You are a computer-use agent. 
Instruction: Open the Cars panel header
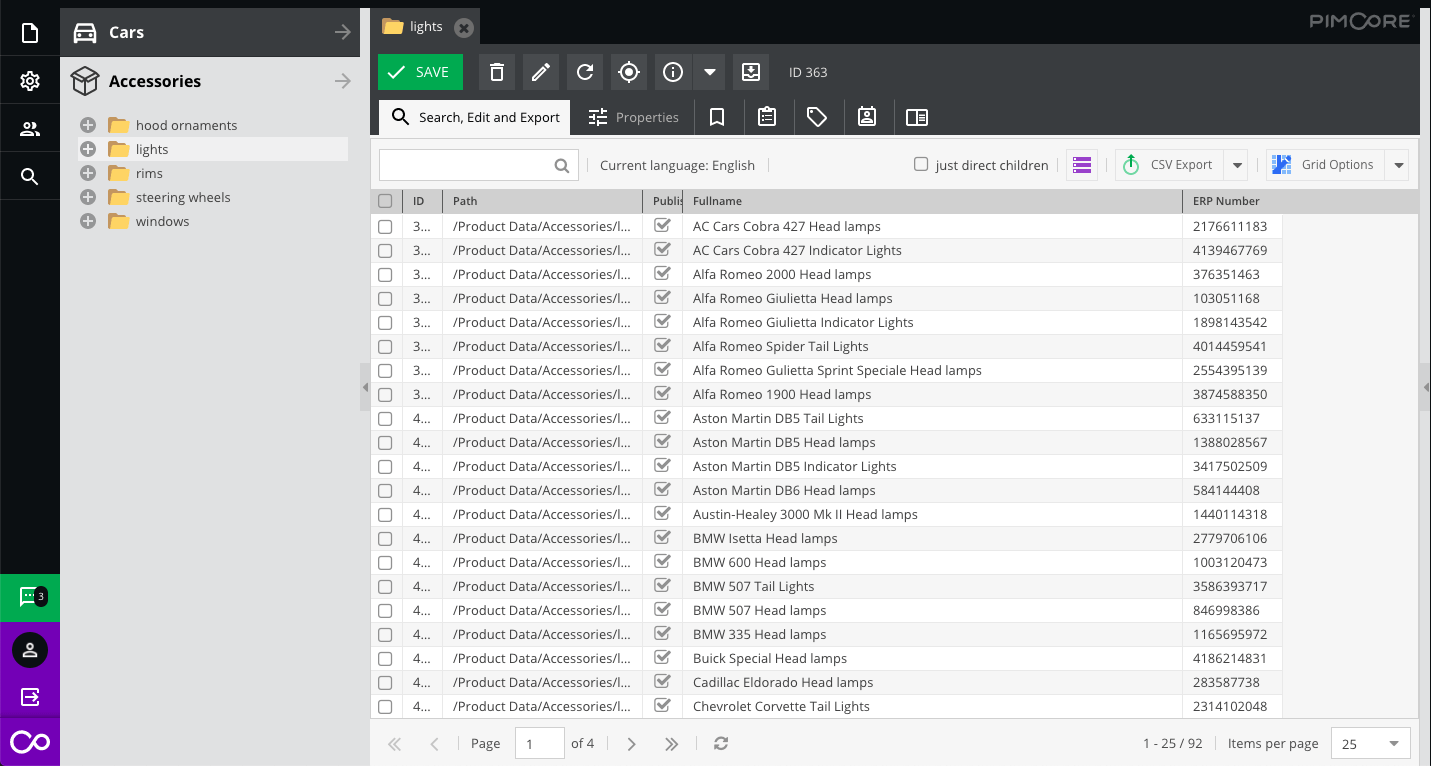pyautogui.click(x=210, y=32)
